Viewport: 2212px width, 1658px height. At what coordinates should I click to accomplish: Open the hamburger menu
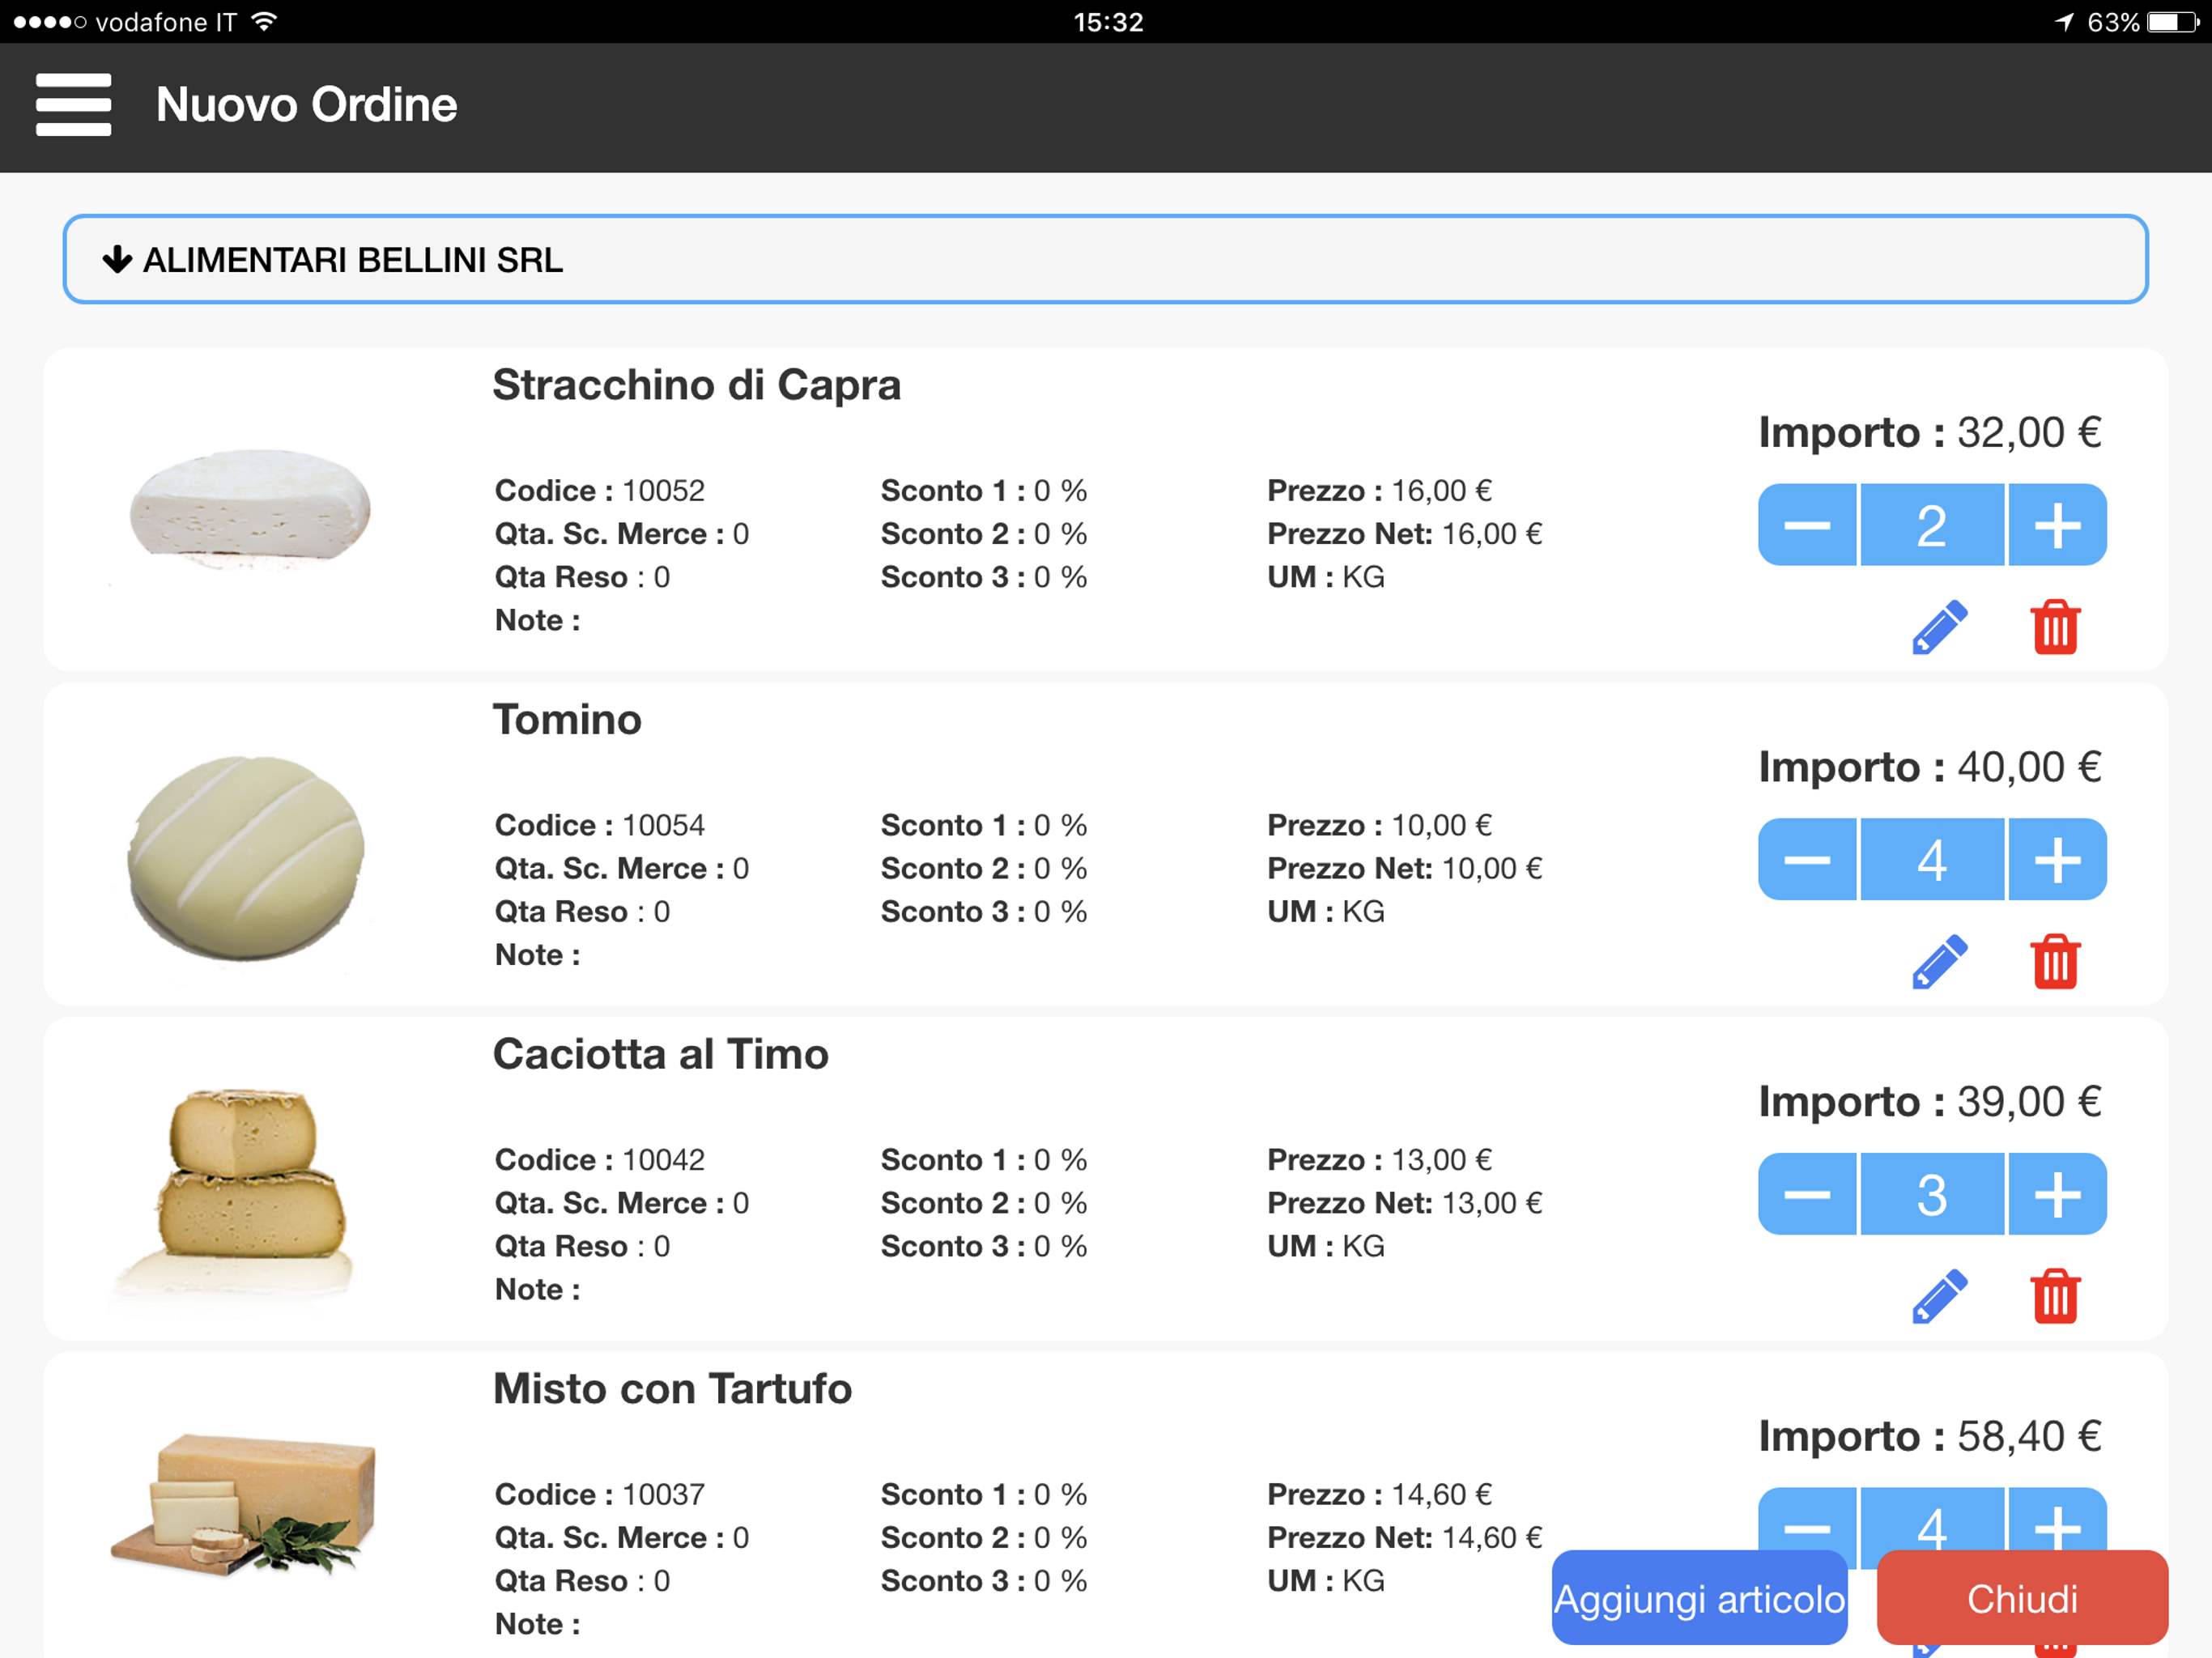click(x=73, y=104)
